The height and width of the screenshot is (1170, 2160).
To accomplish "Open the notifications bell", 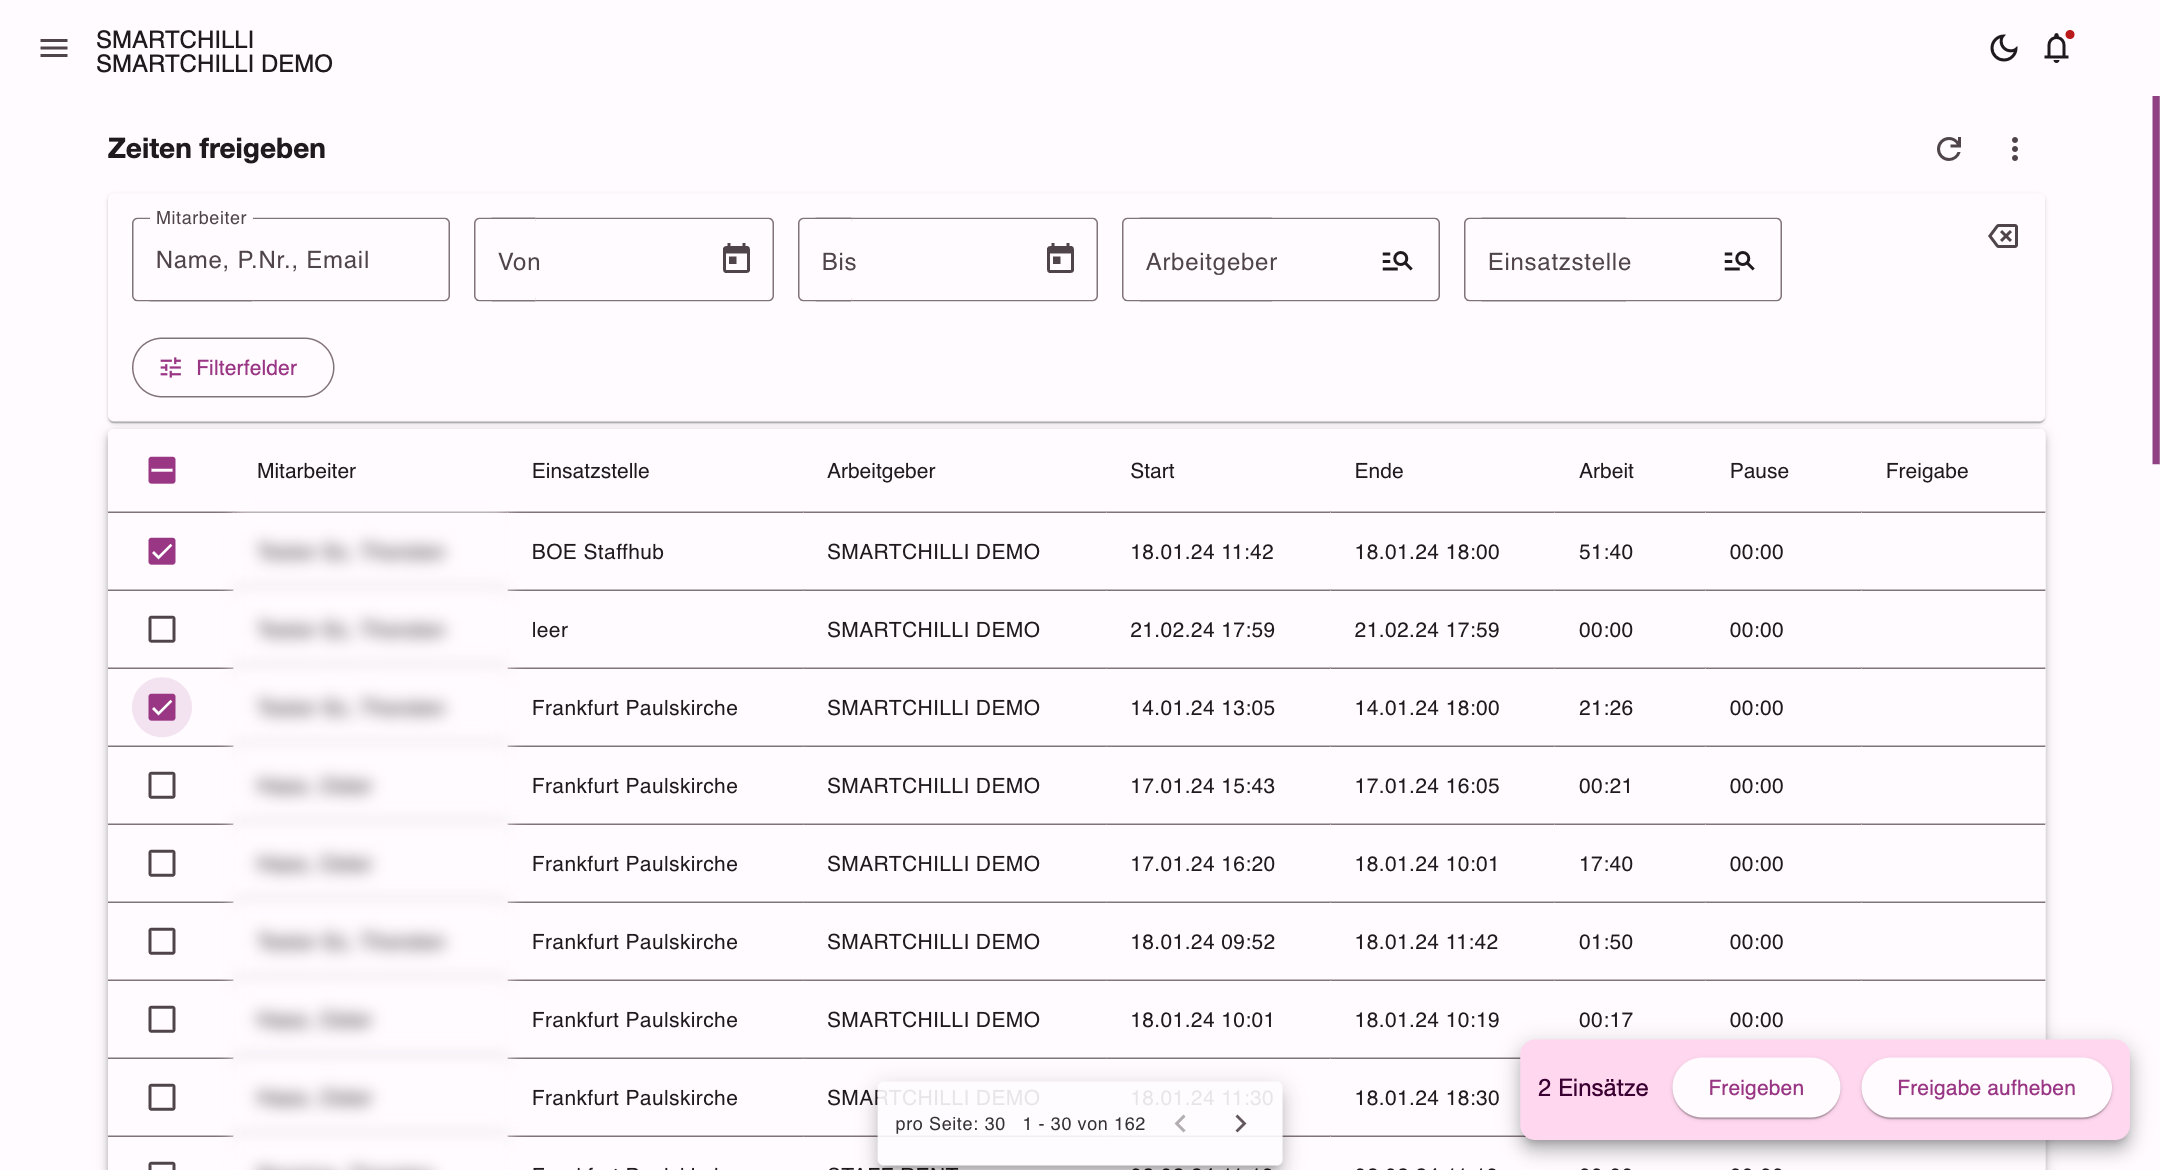I will click(x=2057, y=48).
